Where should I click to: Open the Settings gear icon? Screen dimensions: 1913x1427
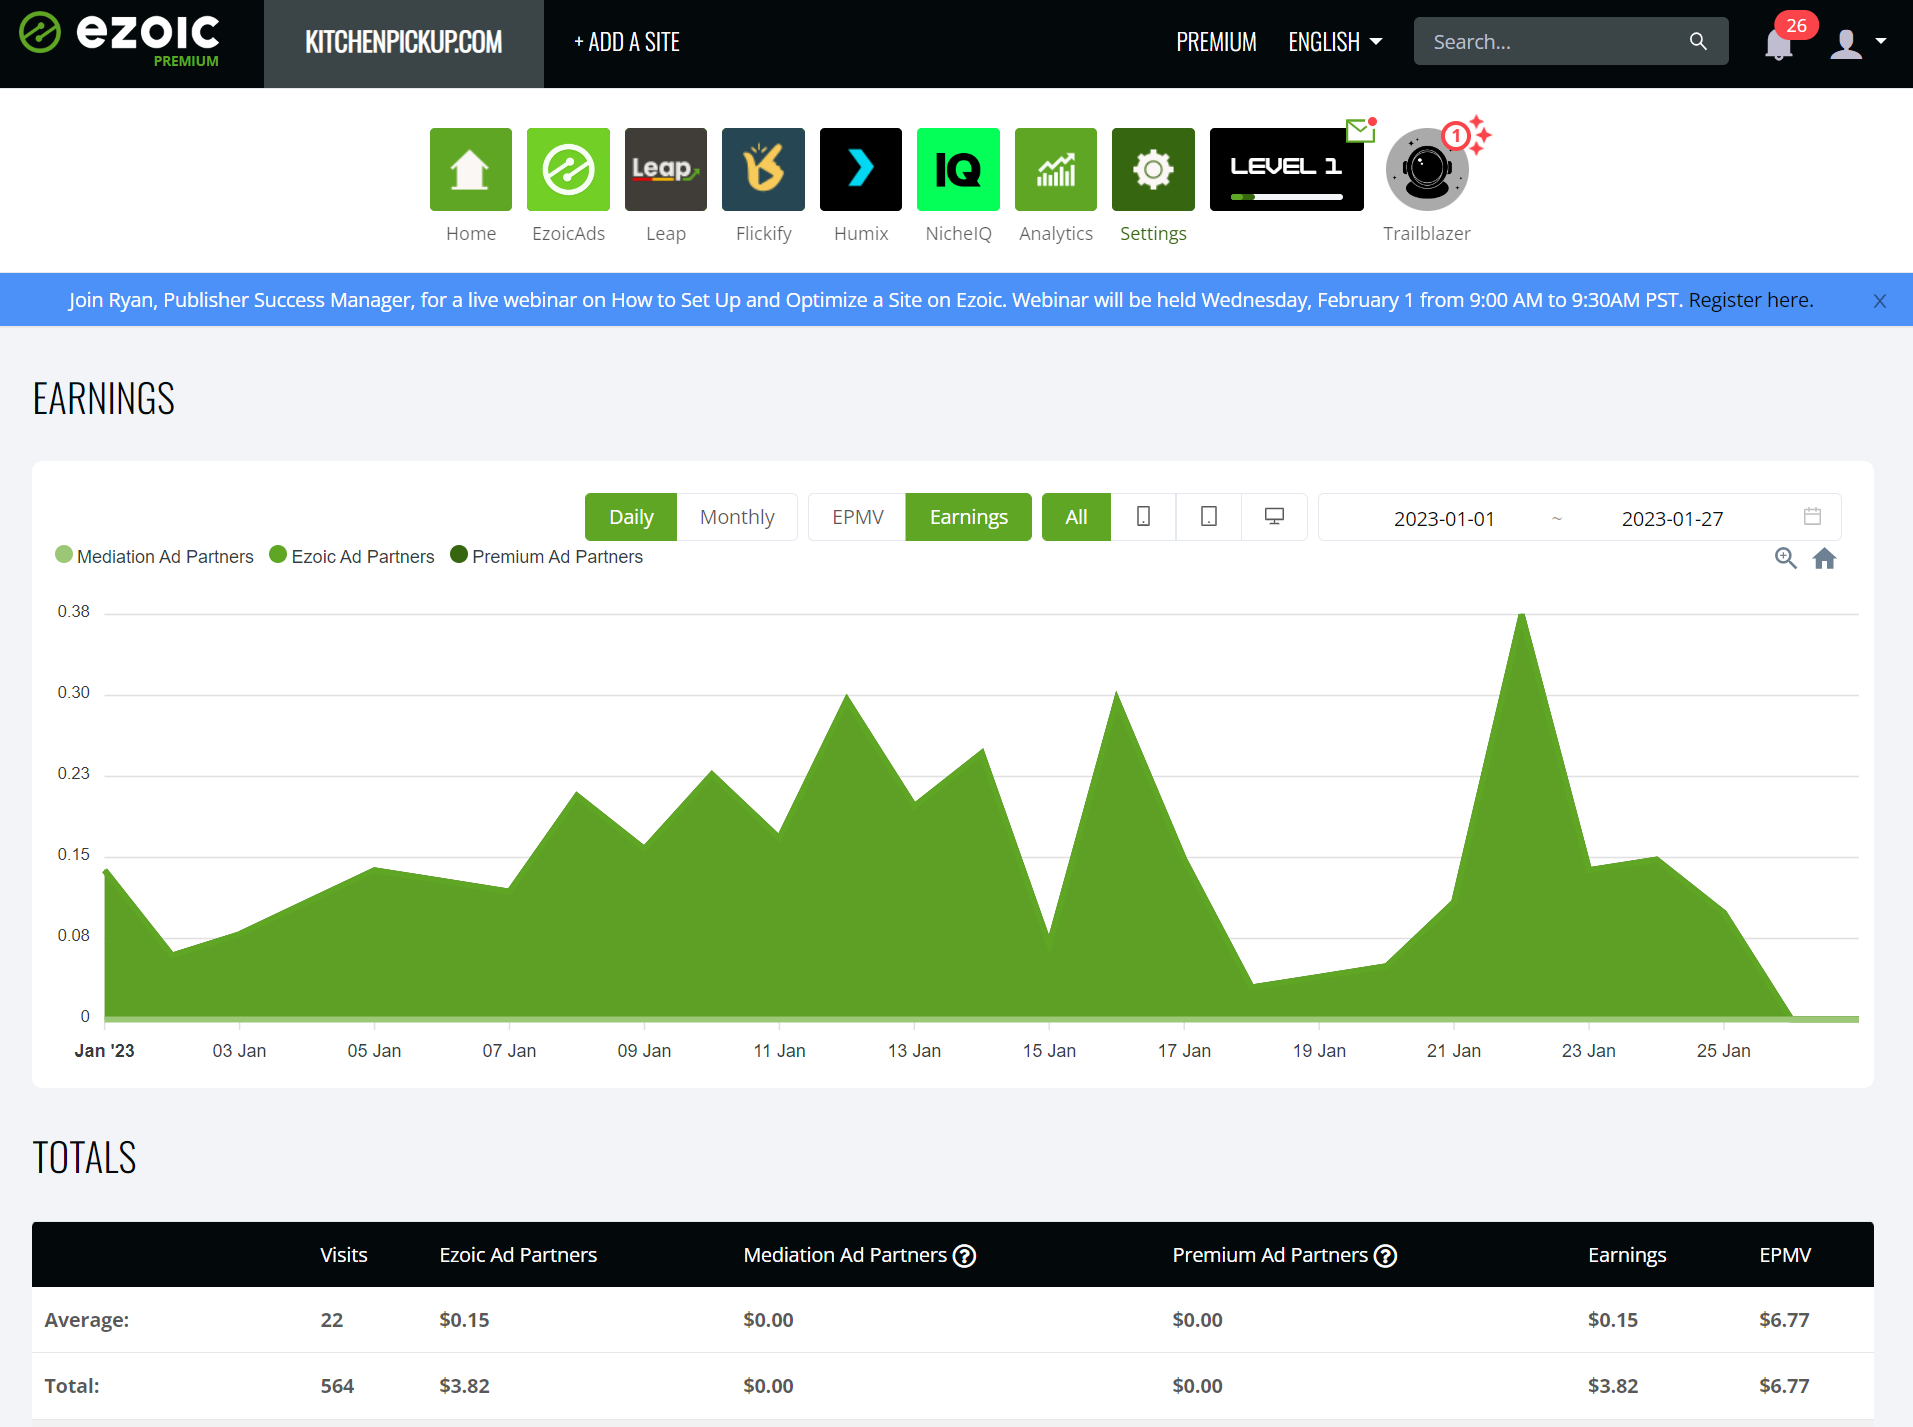coord(1153,169)
